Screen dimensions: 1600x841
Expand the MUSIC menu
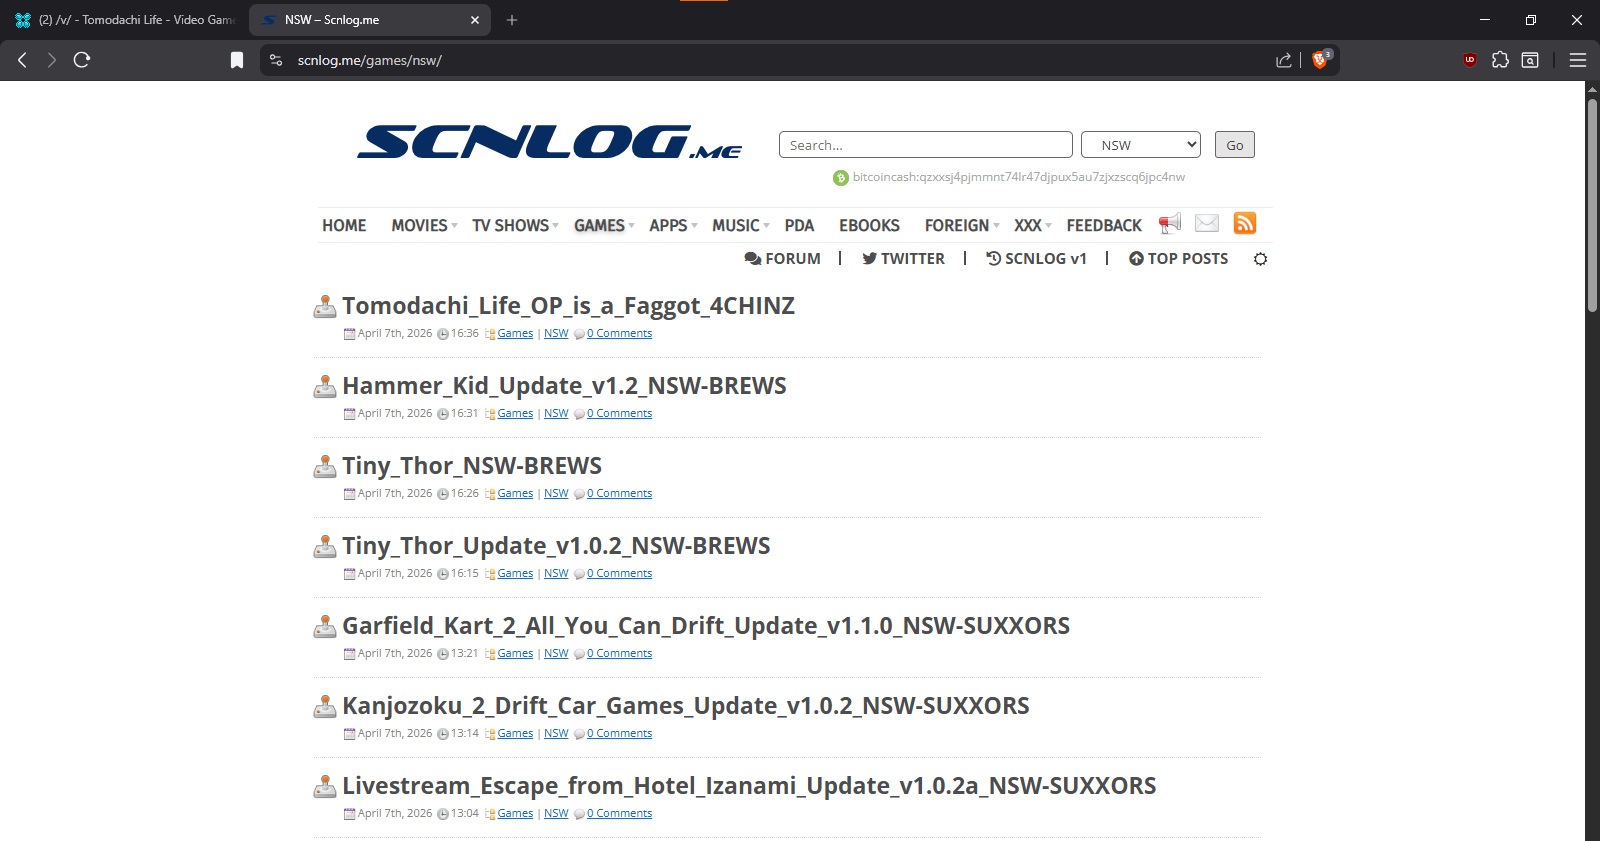point(741,226)
